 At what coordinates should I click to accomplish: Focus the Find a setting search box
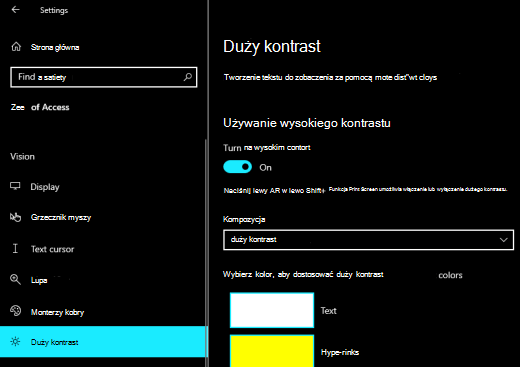pyautogui.click(x=104, y=77)
